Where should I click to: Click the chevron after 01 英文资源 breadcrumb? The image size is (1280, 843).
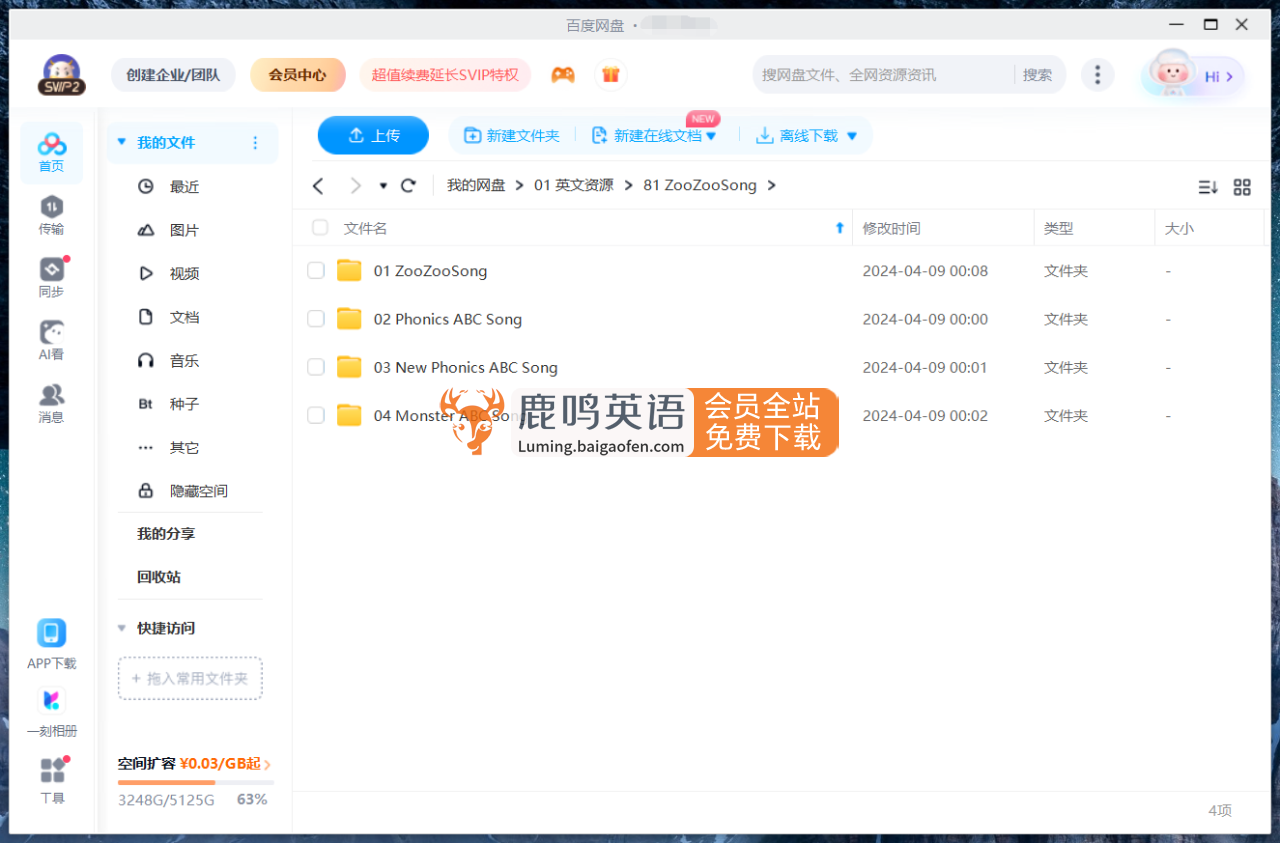(x=629, y=185)
